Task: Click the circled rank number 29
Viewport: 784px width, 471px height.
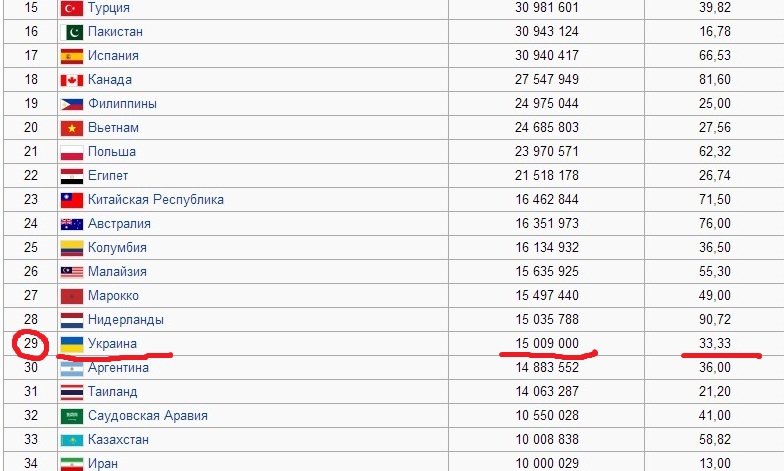Action: [30, 344]
